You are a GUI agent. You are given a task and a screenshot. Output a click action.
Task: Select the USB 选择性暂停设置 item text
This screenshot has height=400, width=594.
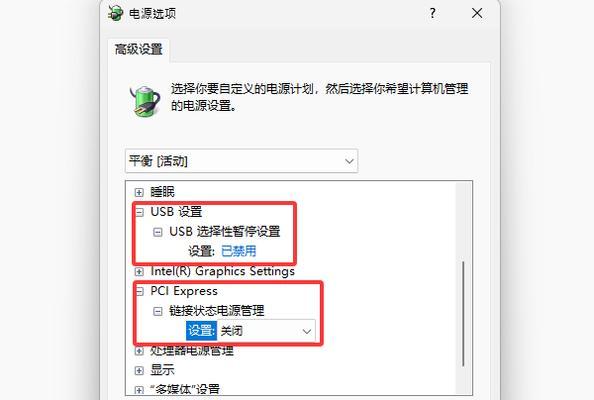point(225,231)
